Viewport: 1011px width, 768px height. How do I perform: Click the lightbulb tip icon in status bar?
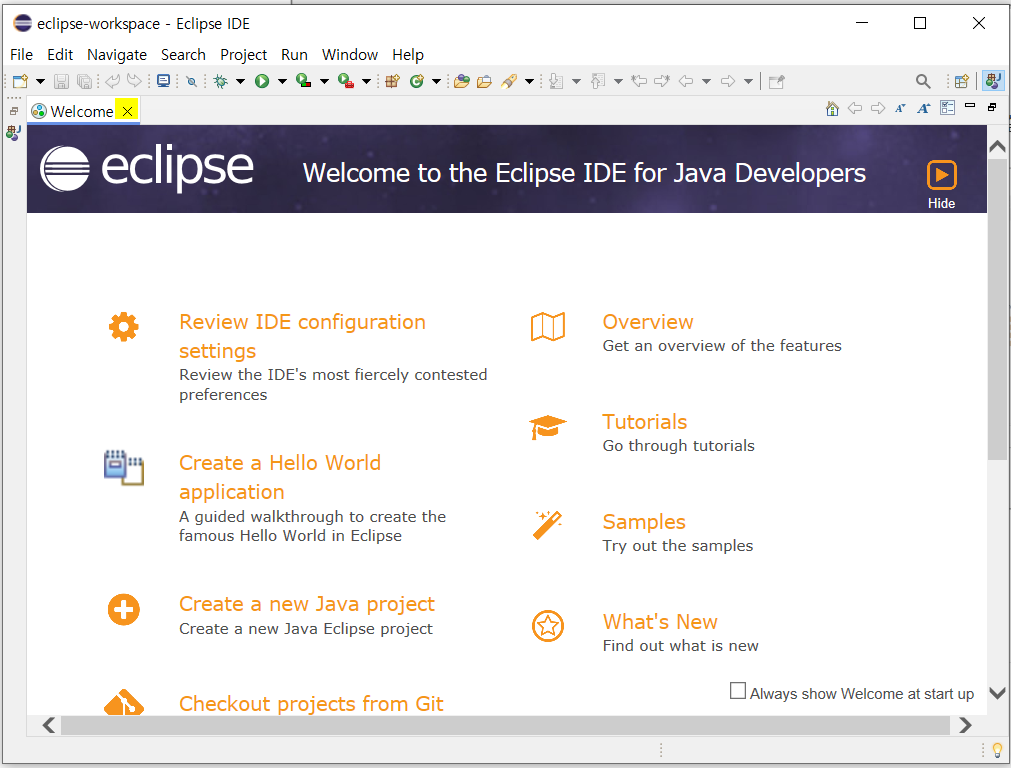[x=997, y=751]
